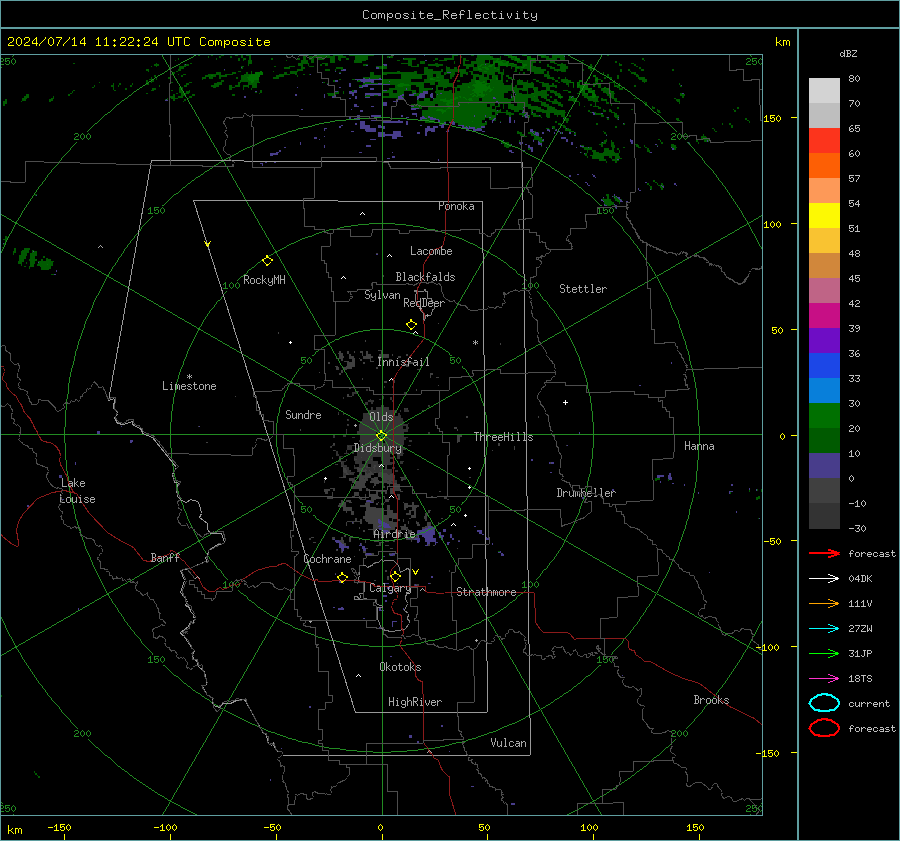900x841 pixels.
Task: Pick the orange 60-57 dBZ swatch
Action: pyautogui.click(x=824, y=165)
